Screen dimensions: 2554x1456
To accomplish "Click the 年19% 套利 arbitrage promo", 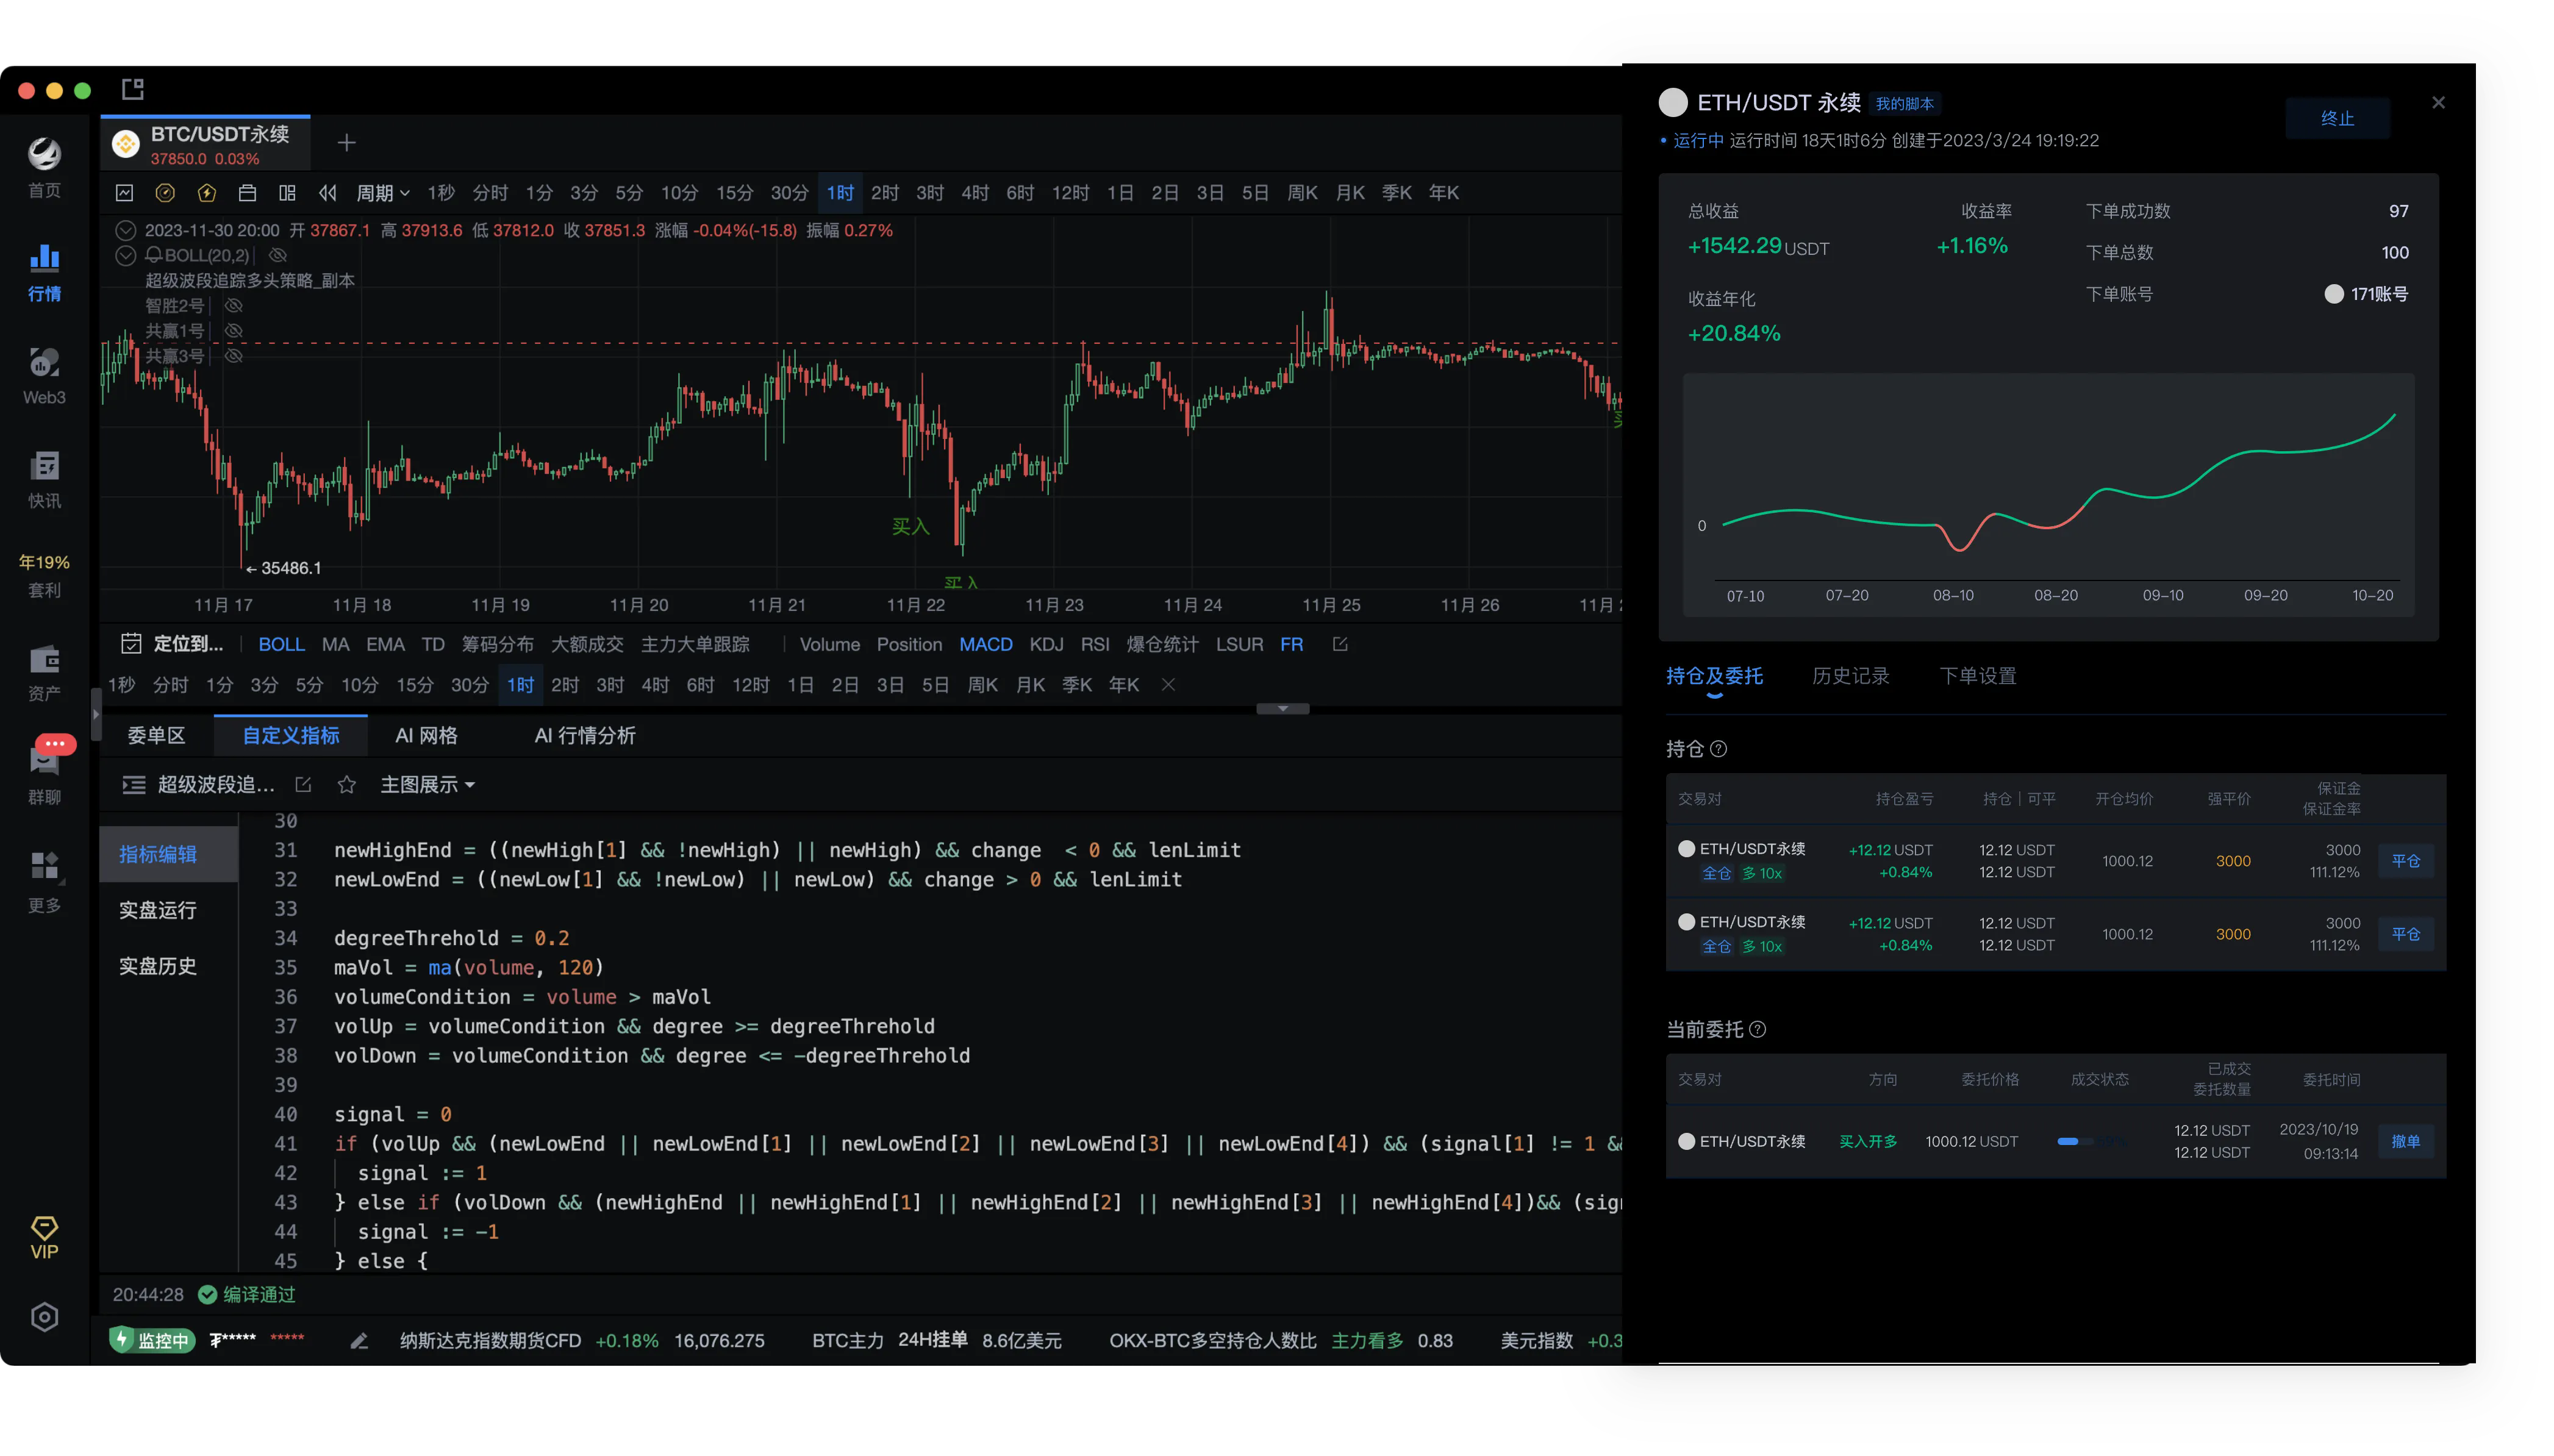I will (x=44, y=575).
